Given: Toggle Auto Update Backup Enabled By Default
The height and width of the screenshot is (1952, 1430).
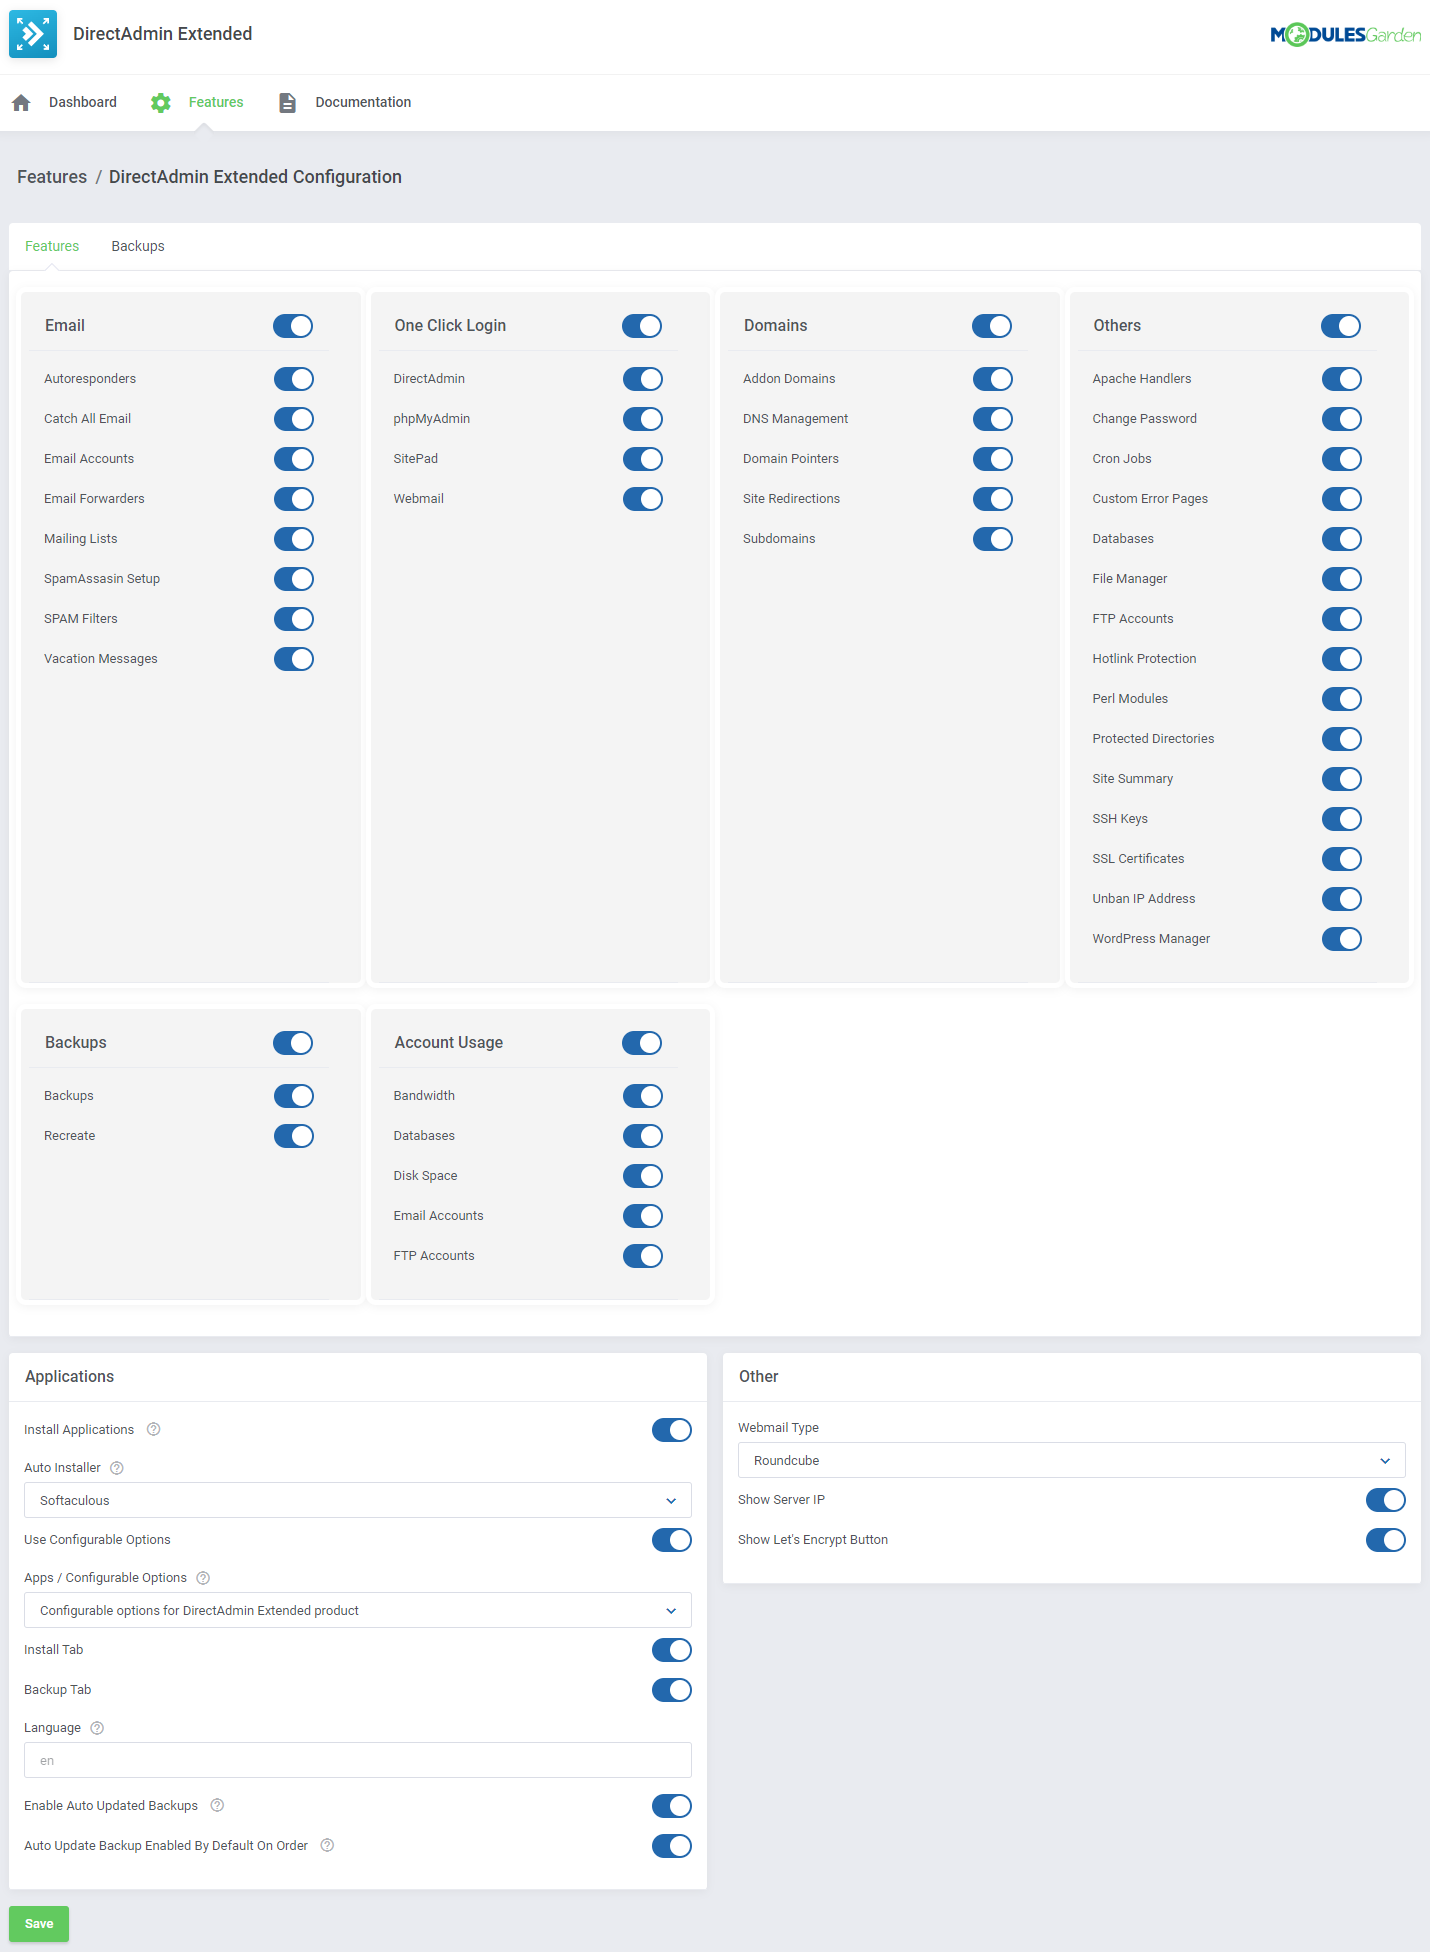Looking at the screenshot, I should pos(672,1846).
